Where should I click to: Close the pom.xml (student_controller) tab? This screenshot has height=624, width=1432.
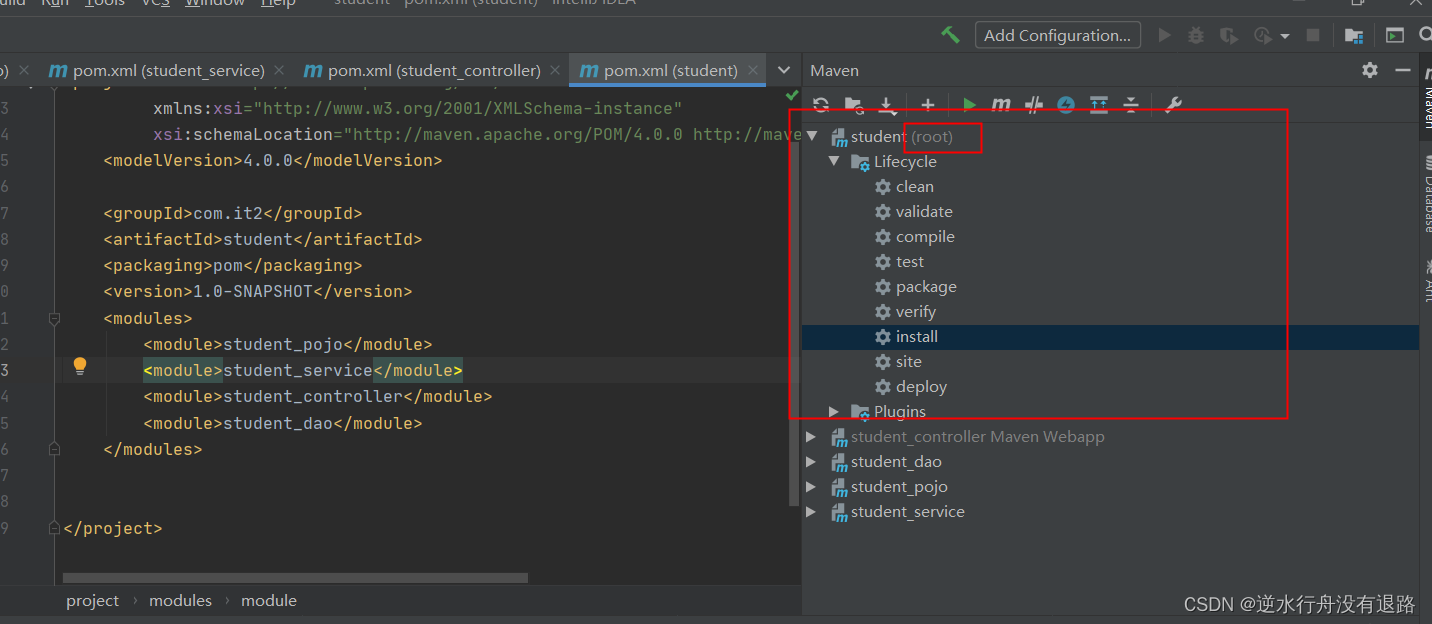point(555,70)
